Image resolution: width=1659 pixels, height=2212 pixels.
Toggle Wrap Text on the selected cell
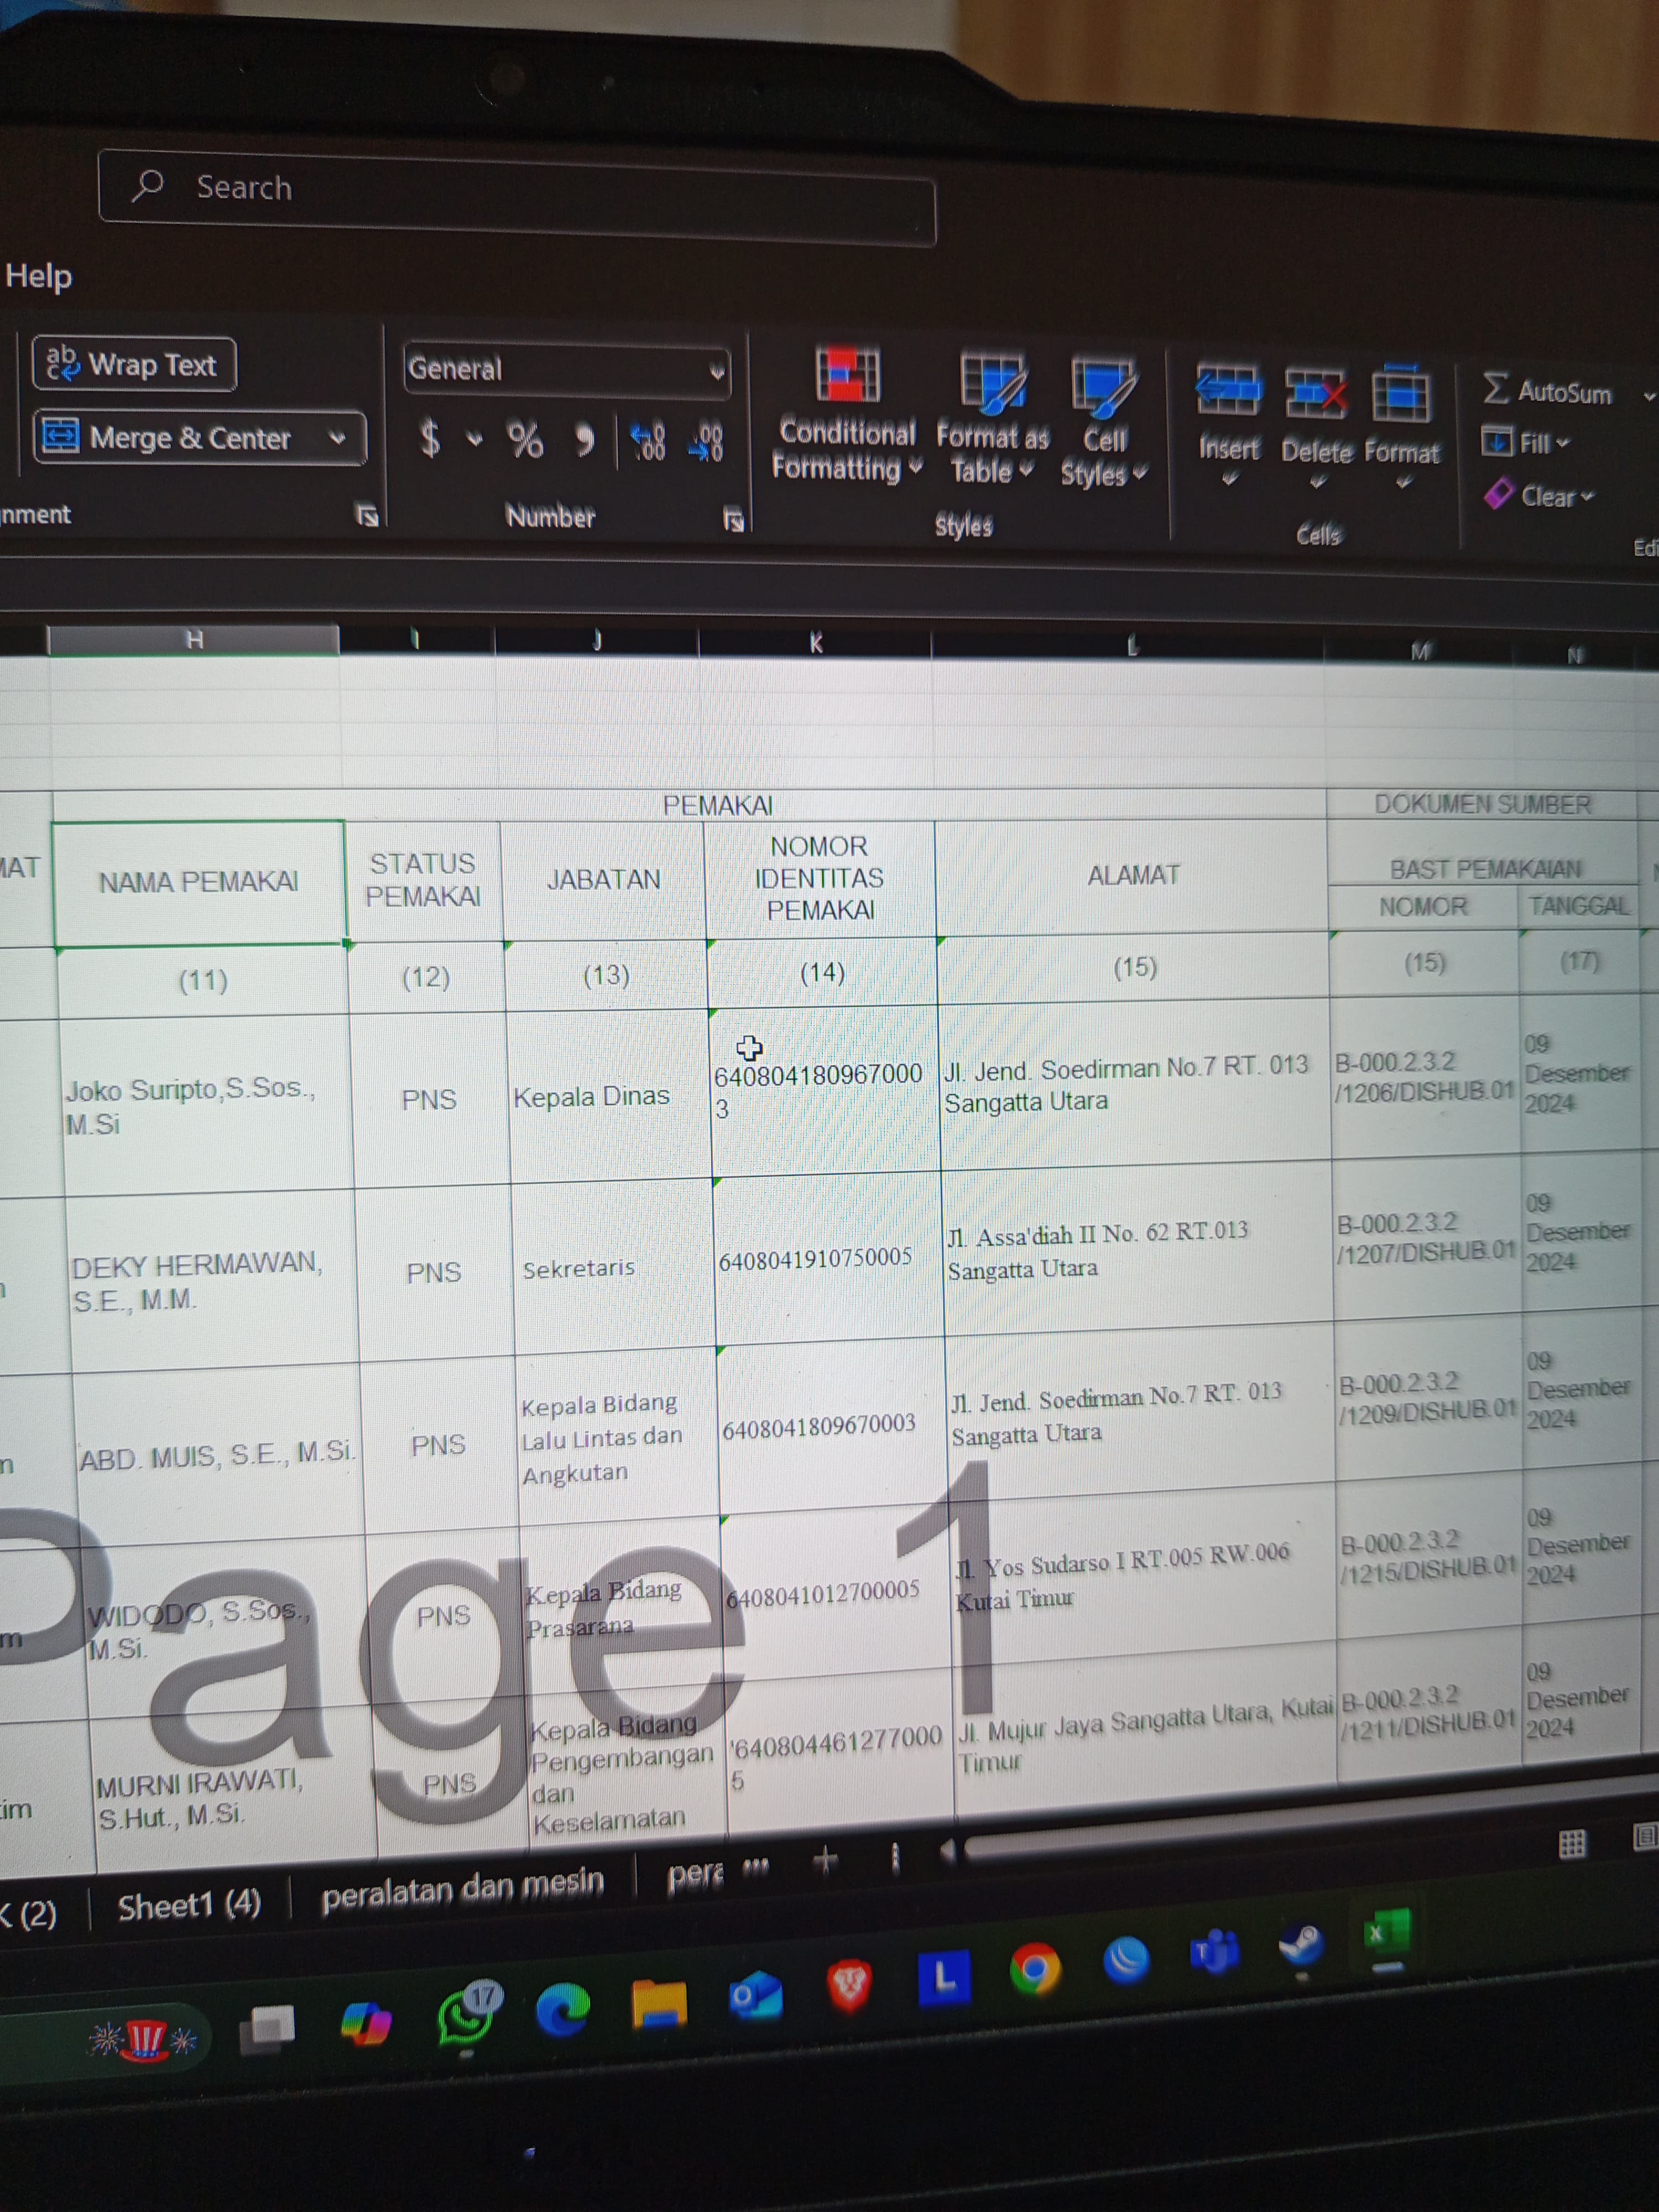pos(134,364)
